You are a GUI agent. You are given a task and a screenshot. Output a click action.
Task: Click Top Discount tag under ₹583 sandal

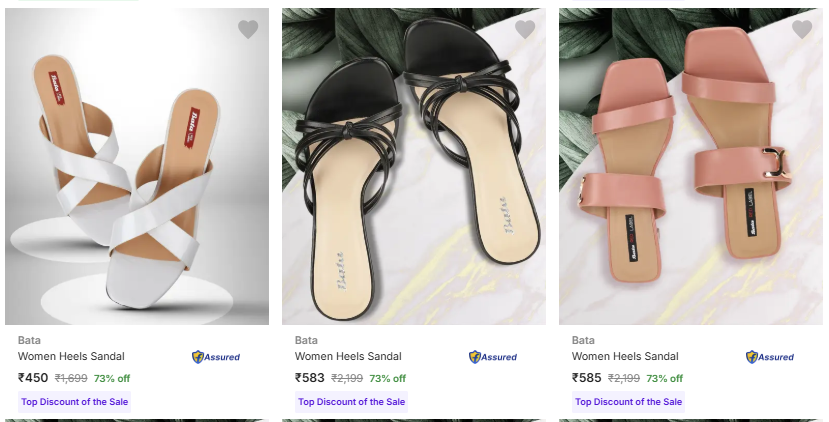pos(351,402)
